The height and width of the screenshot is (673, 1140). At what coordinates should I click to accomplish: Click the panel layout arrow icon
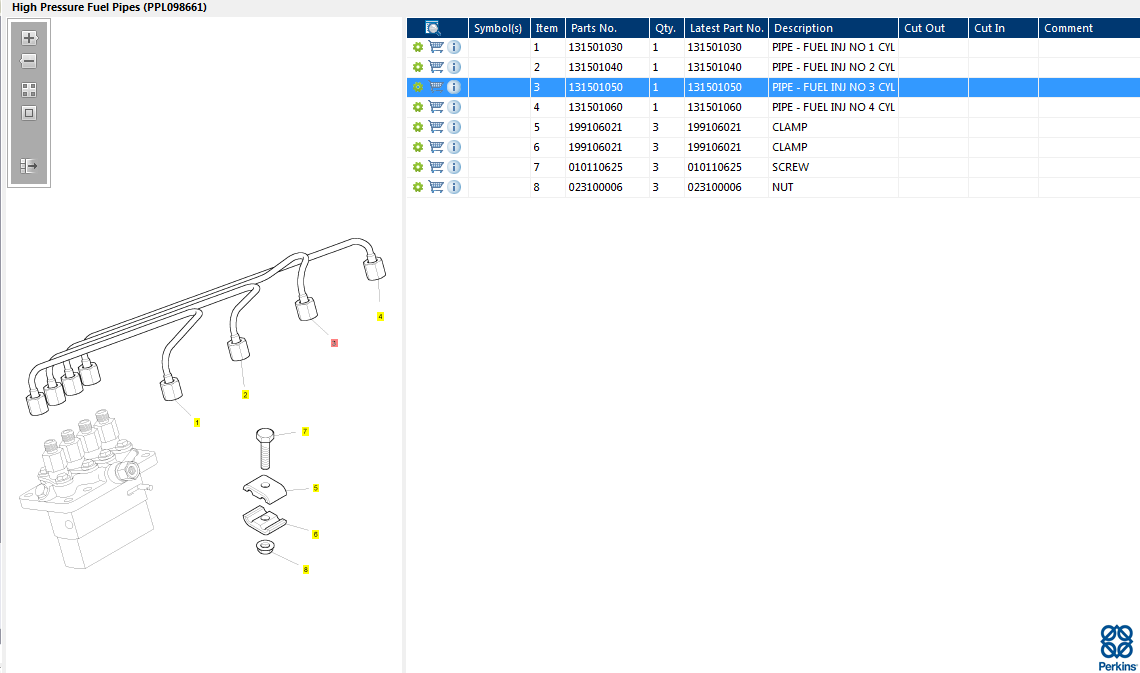tap(29, 166)
